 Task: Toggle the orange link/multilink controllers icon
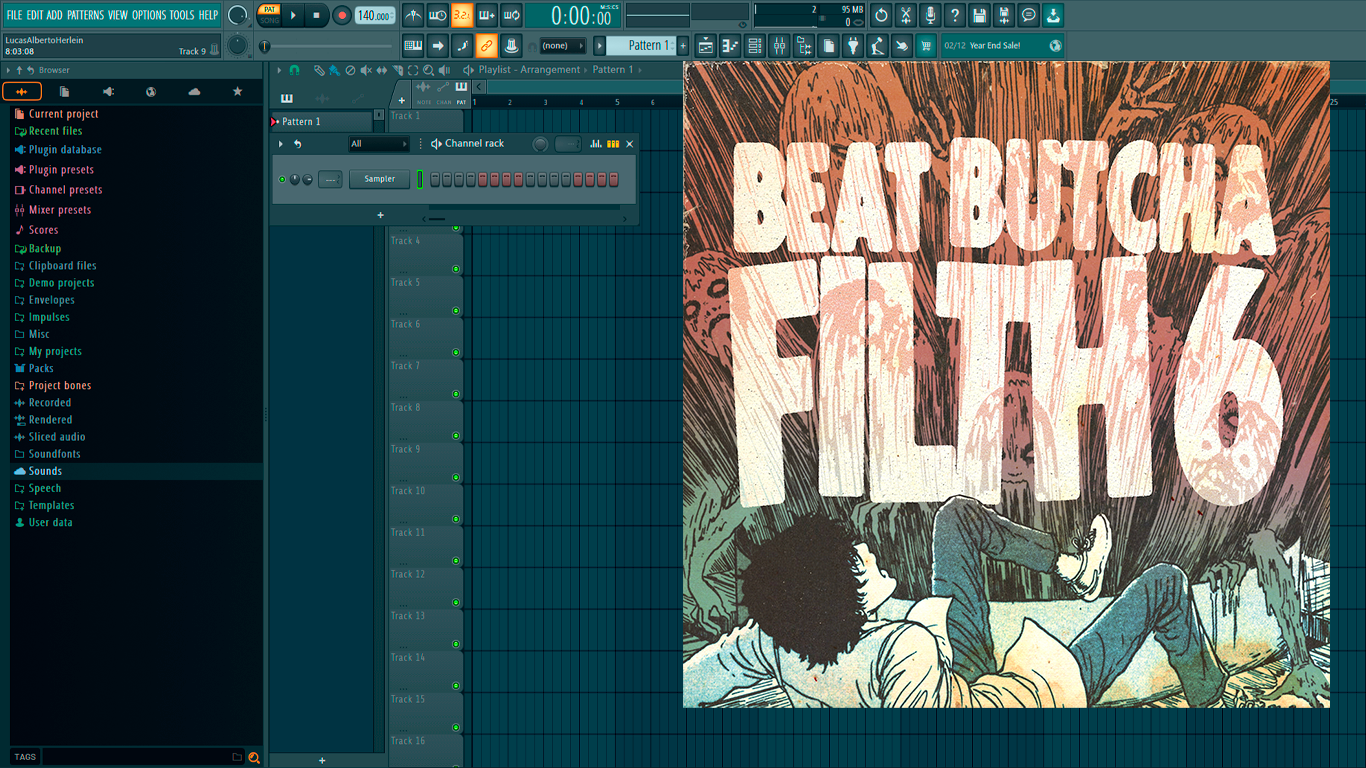pyautogui.click(x=487, y=45)
